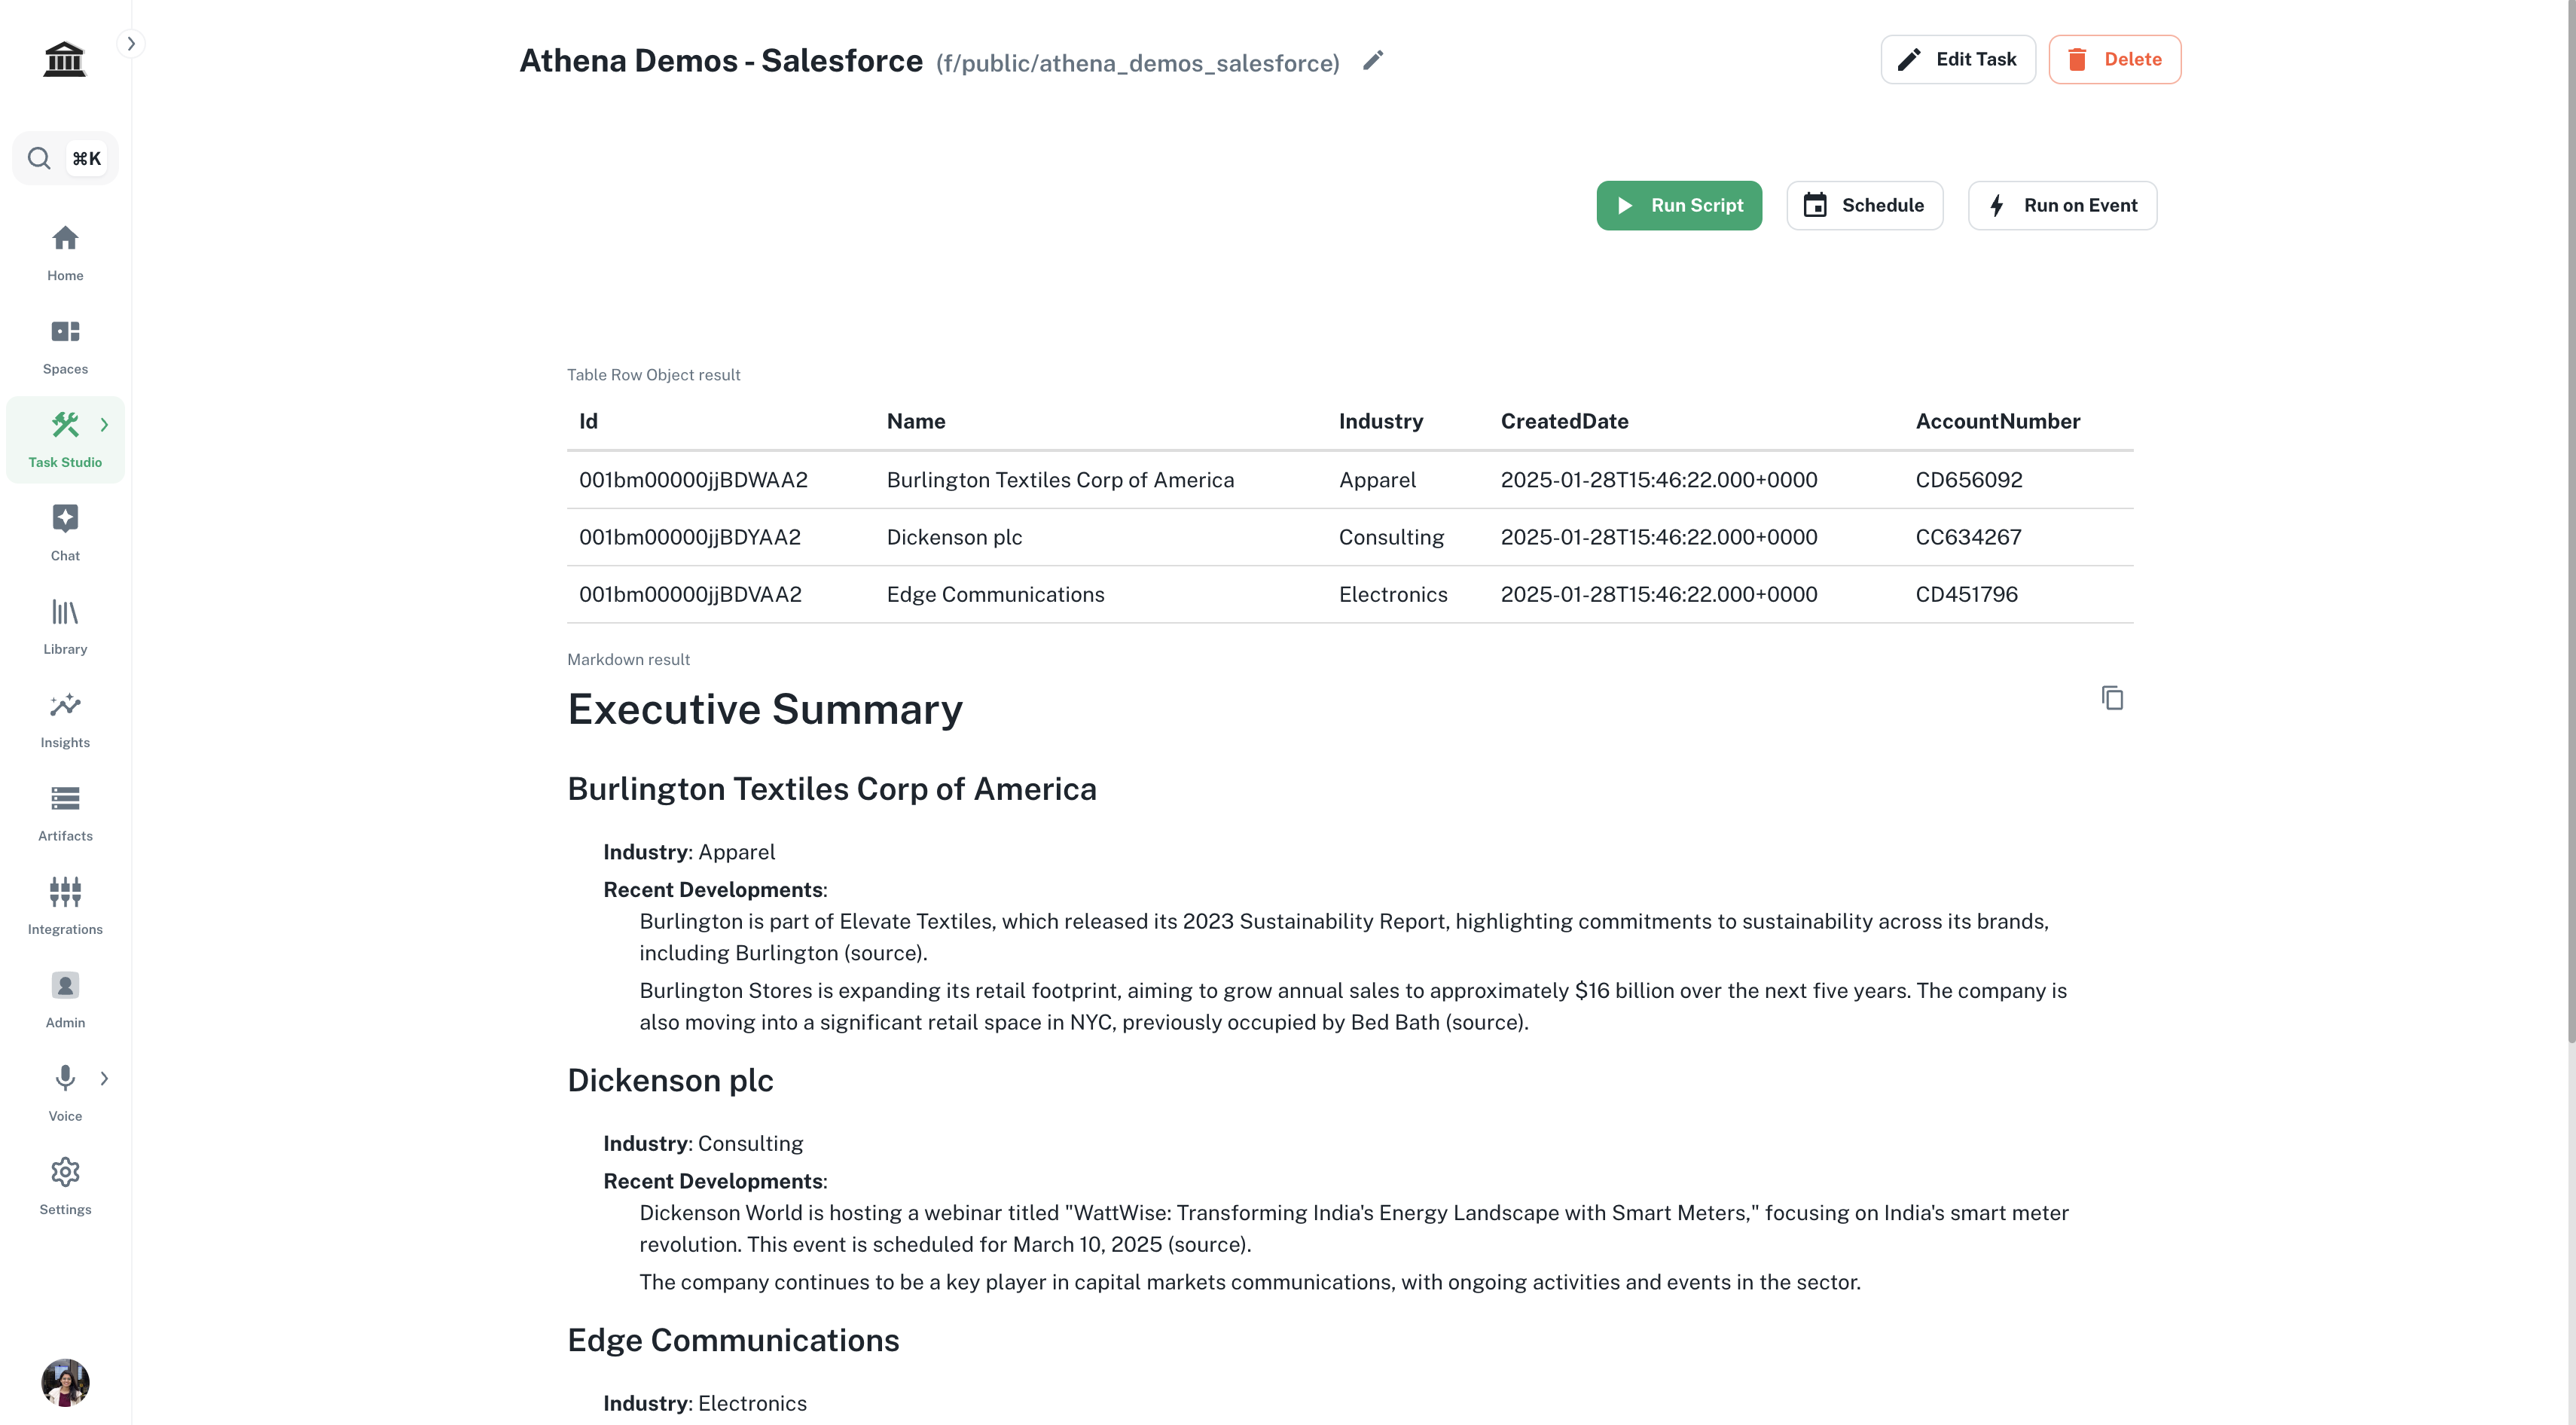Click the Dickenson plc section heading

tap(670, 1080)
